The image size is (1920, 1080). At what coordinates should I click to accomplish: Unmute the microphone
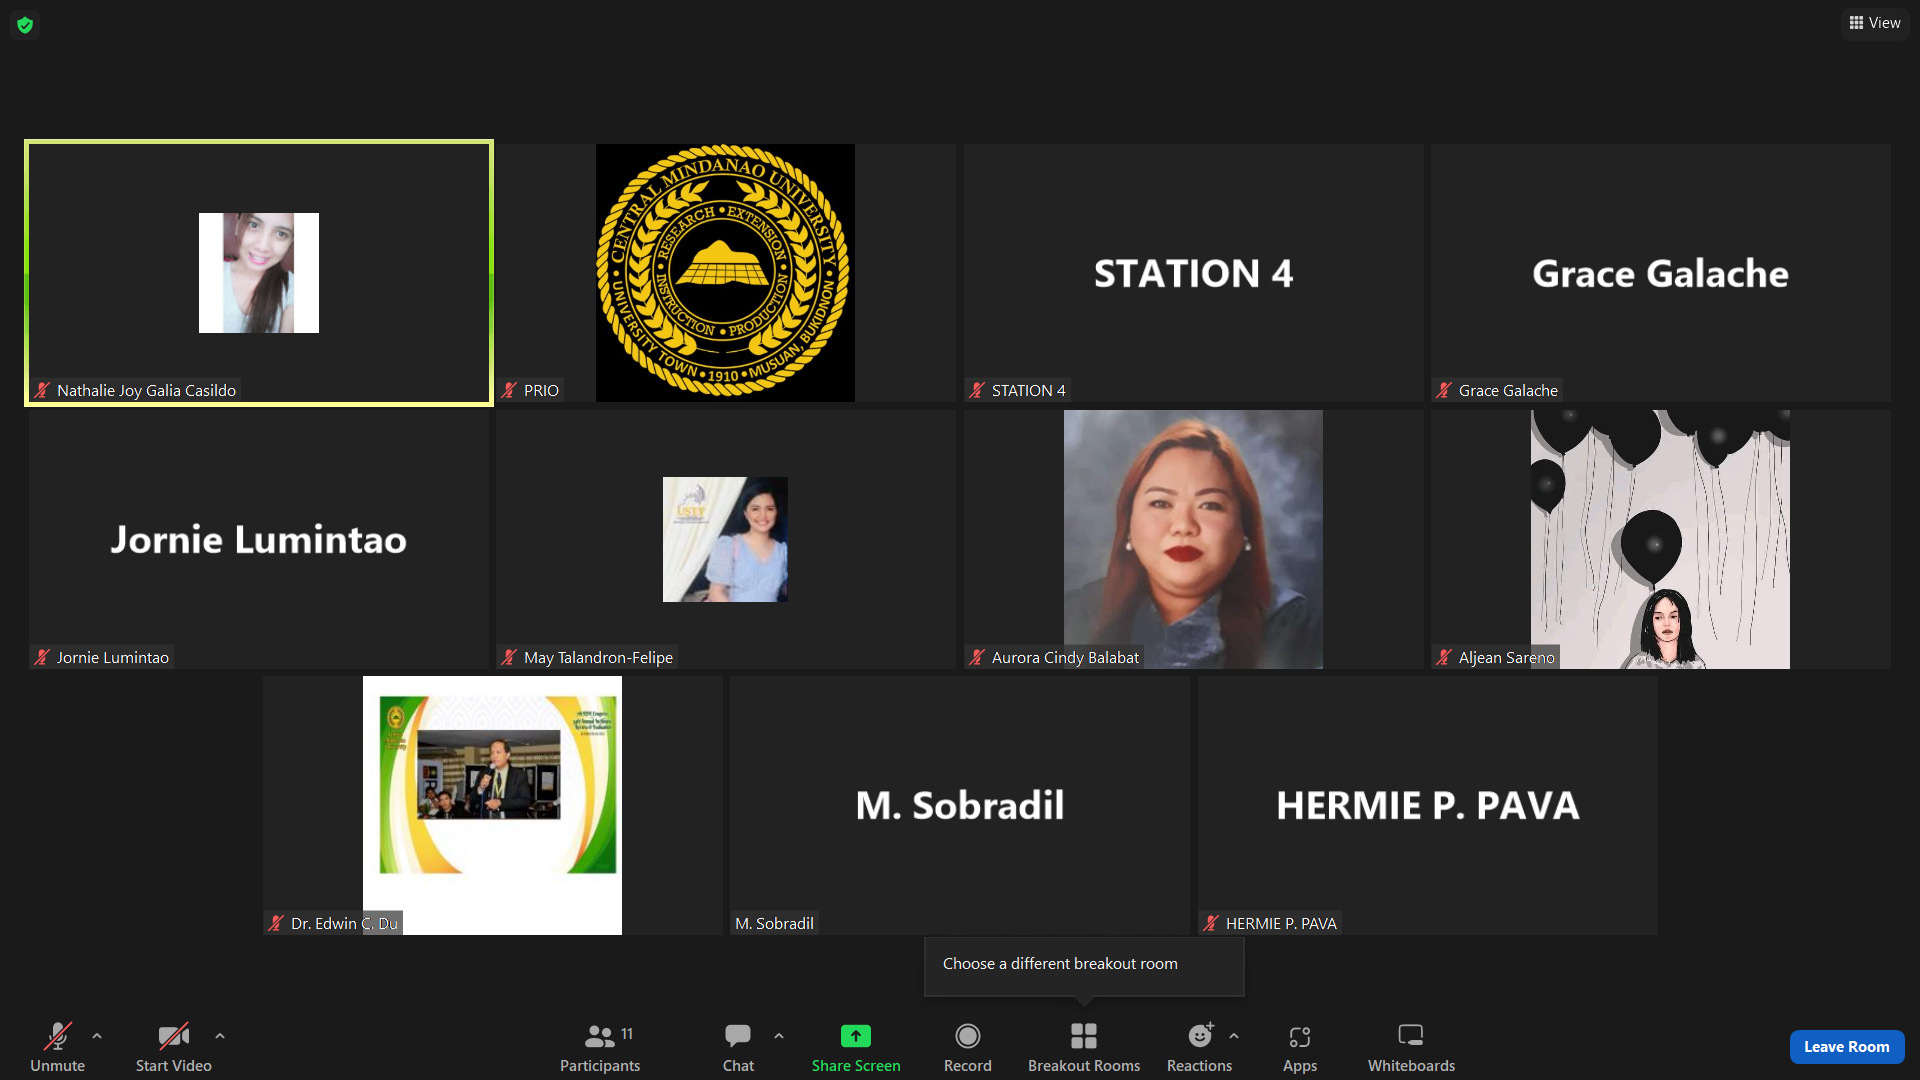pos(57,1047)
